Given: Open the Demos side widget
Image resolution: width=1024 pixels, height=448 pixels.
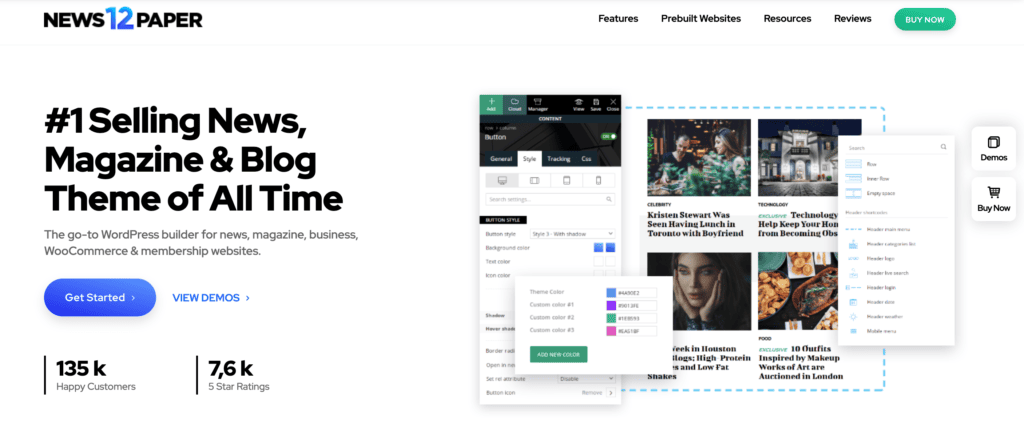Looking at the screenshot, I should click(993, 149).
